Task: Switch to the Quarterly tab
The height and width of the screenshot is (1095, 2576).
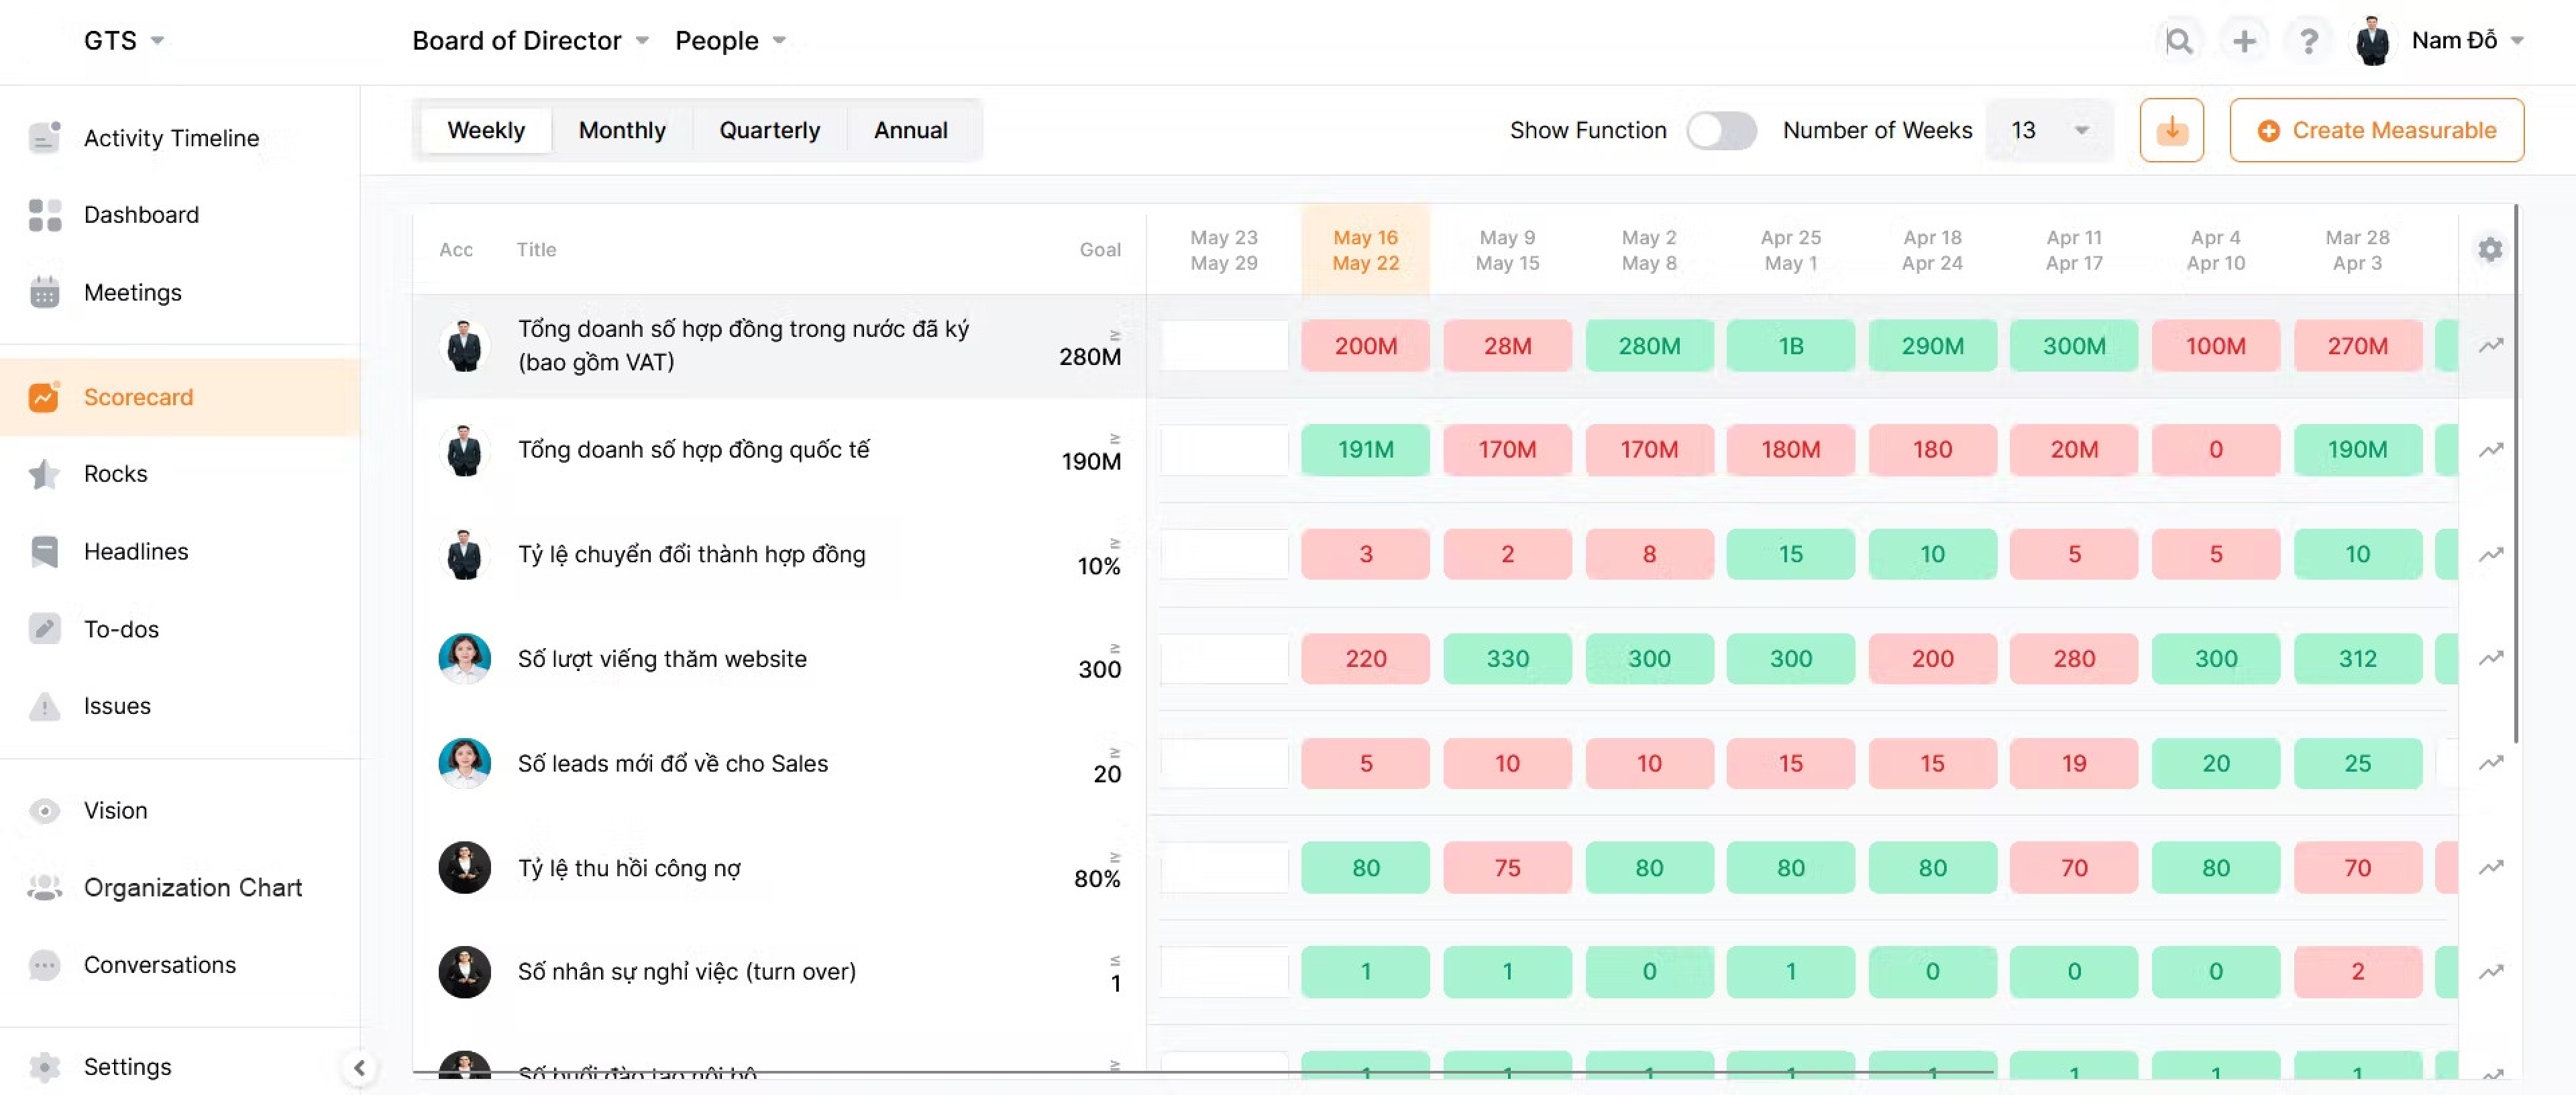Action: tap(769, 130)
